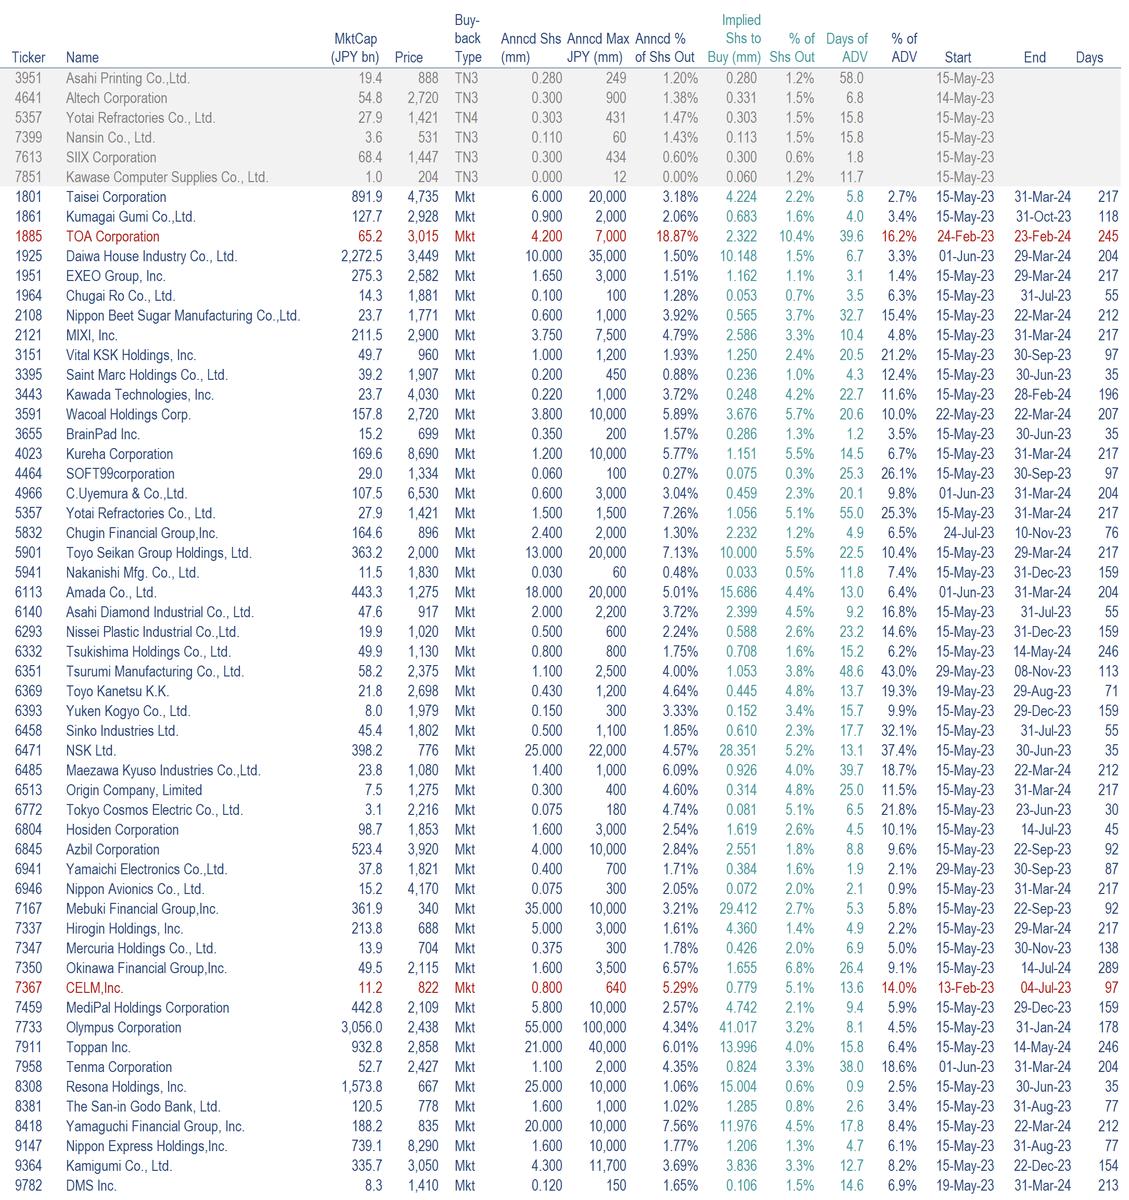Select Nippon Express Holdings,Inc. name
The width and height of the screenshot is (1129, 1200).
147,1147
